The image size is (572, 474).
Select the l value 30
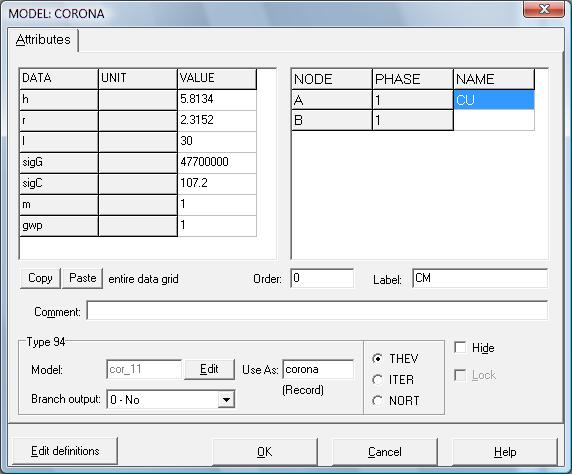[x=217, y=142]
